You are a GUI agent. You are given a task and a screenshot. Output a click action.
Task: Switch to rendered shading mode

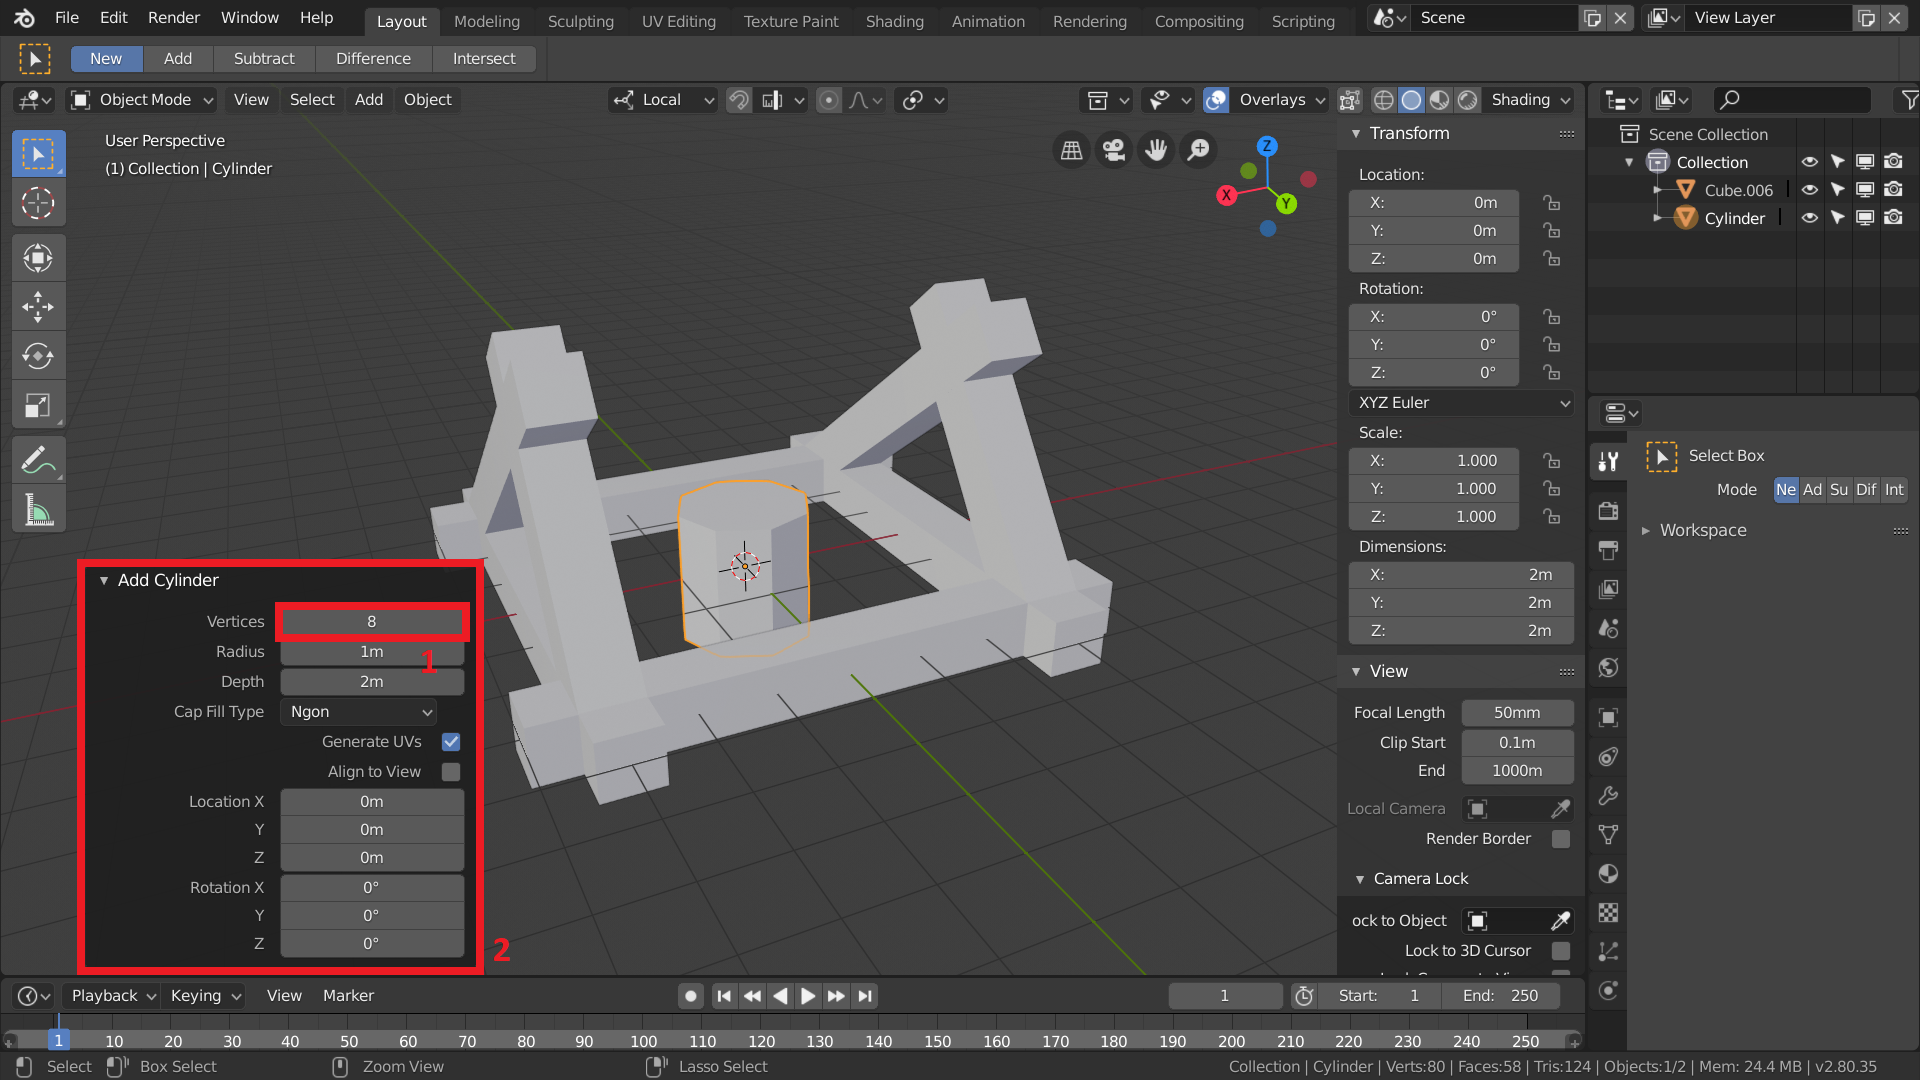click(1468, 100)
